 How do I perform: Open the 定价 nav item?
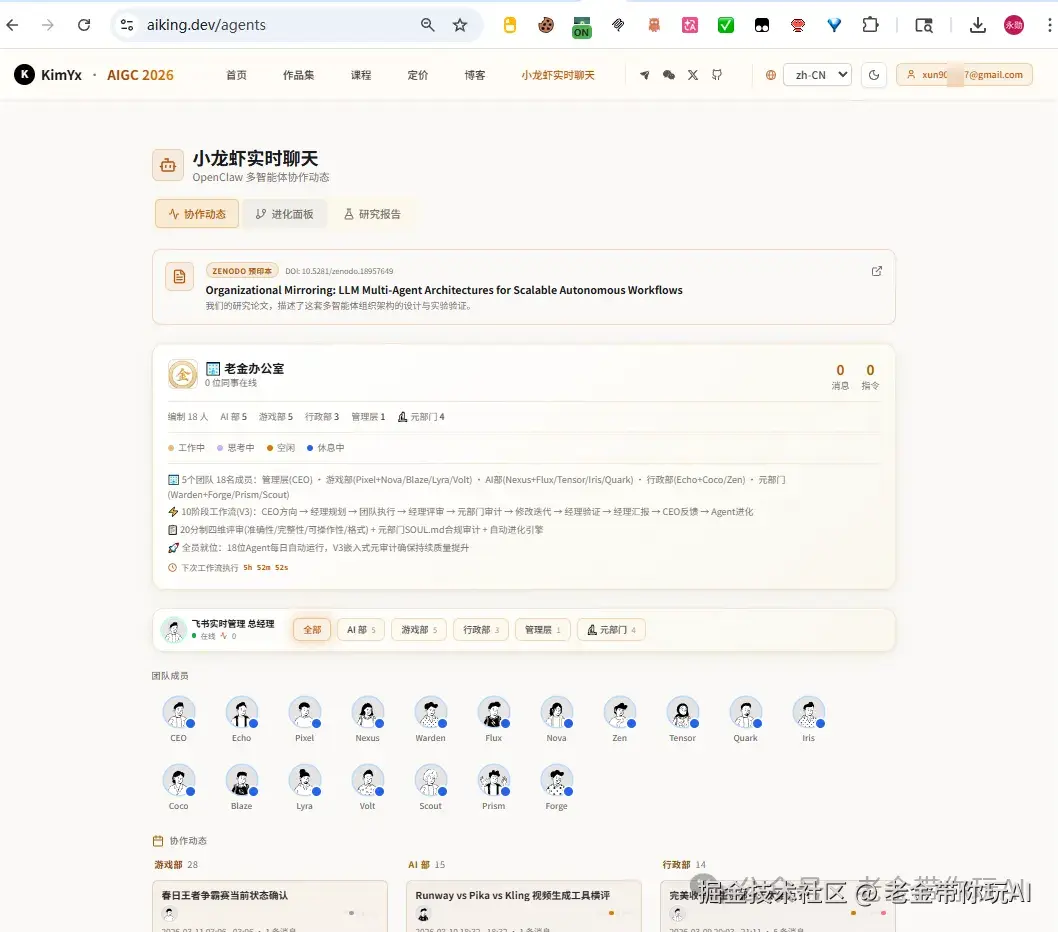pyautogui.click(x=418, y=75)
